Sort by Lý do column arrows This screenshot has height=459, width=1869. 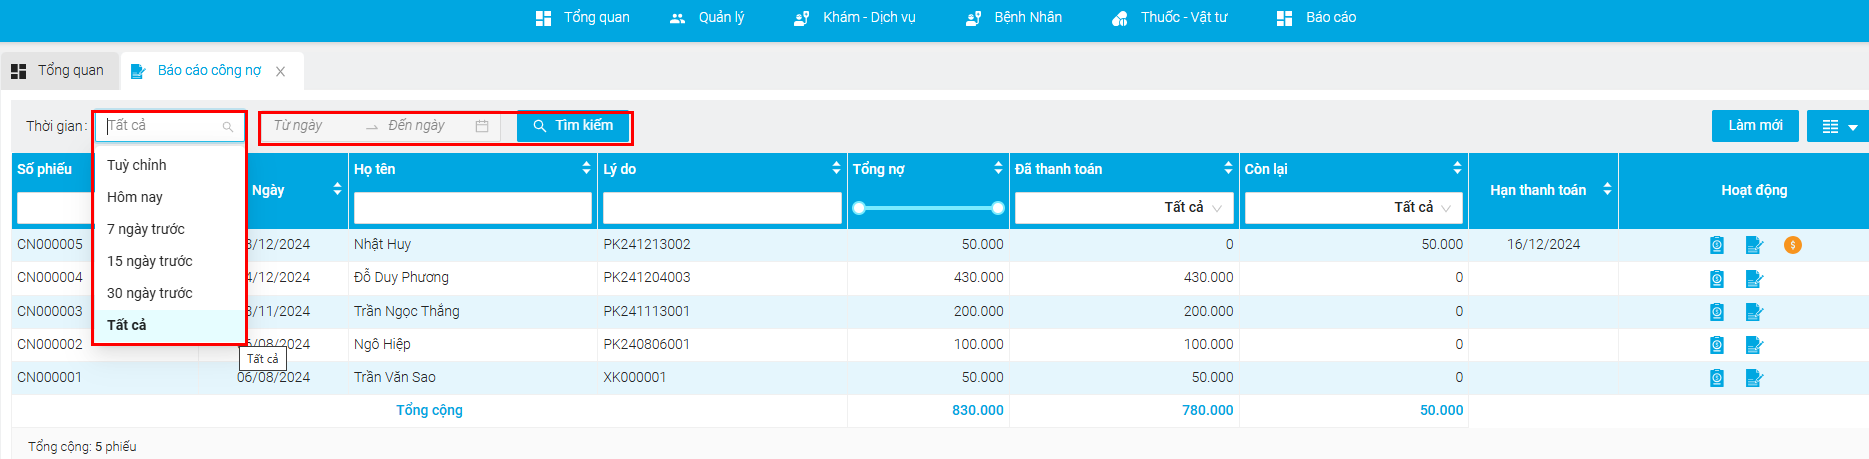(x=836, y=168)
